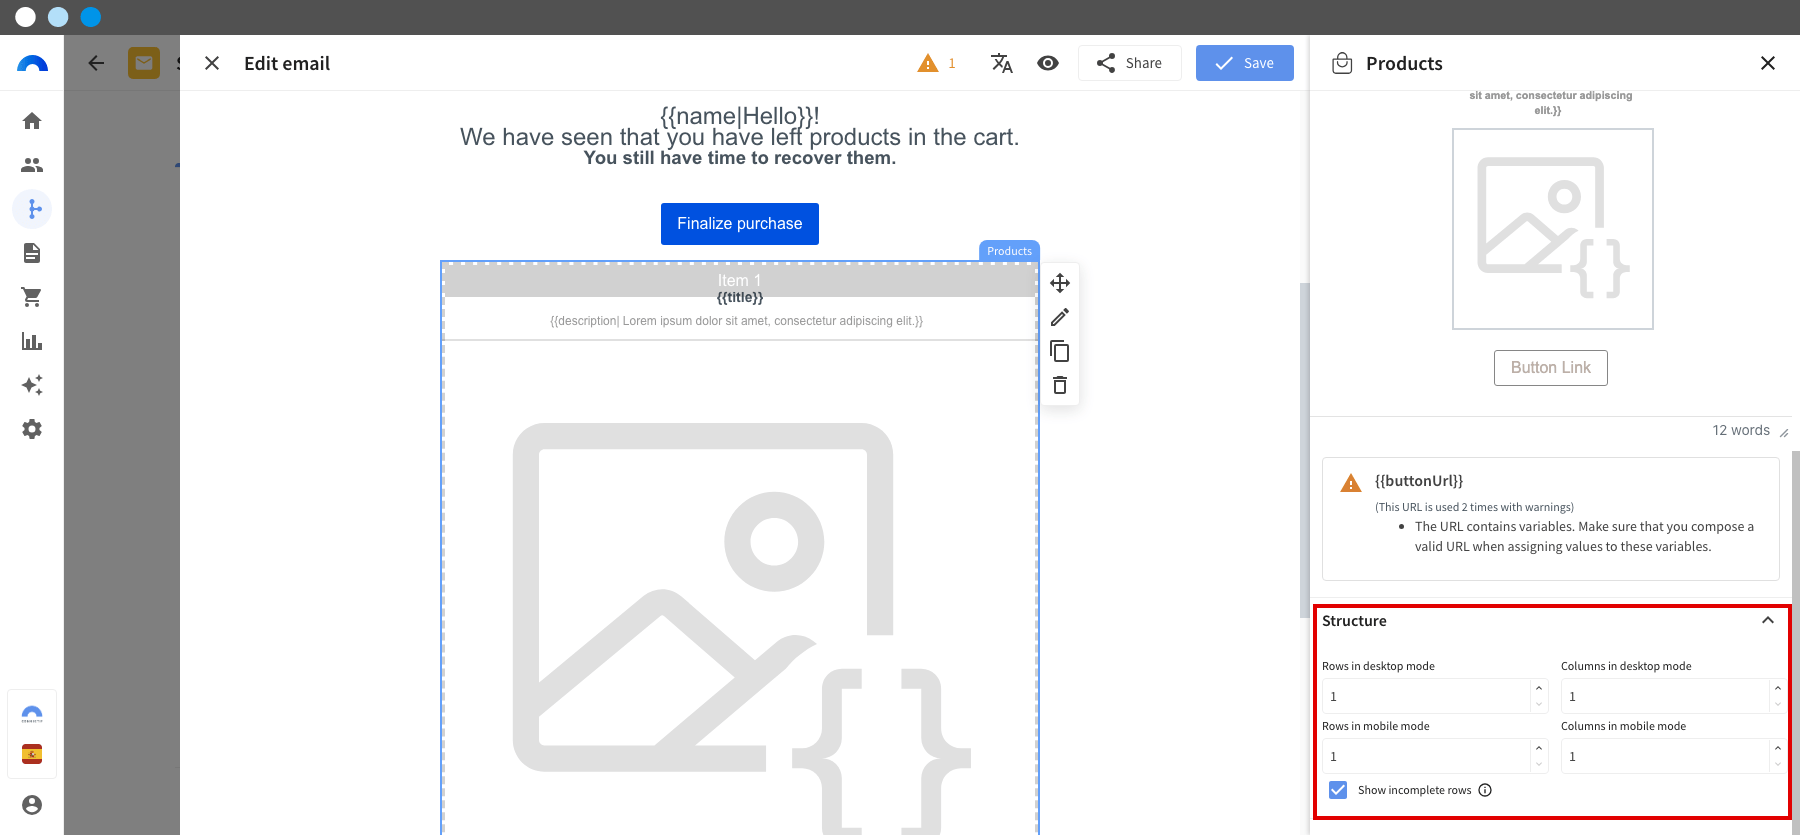Screen dimensions: 1800x835
Task: Click info icon next to Show incomplete rows
Action: click(x=1485, y=790)
